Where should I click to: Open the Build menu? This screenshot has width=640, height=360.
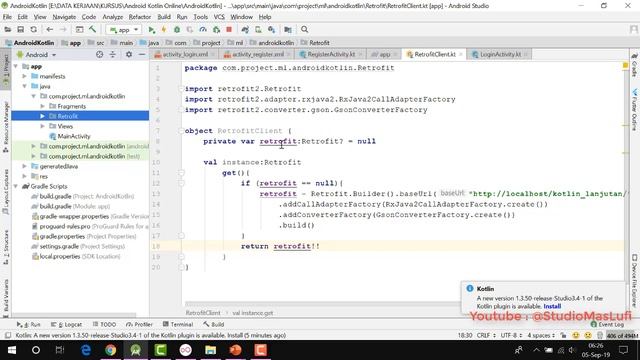164,17
